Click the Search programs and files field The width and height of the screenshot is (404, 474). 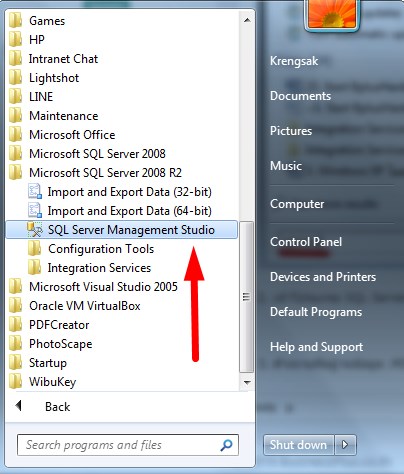[128, 445]
